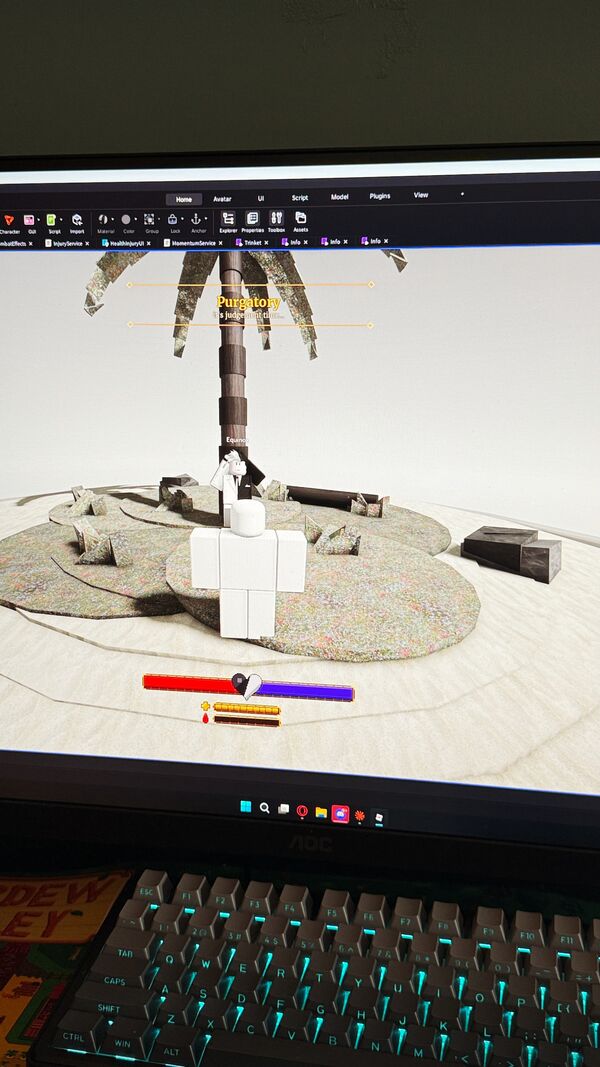Expand the Anchor tool dropdown arrow
Screen dimensions: 600x1067
205,218
